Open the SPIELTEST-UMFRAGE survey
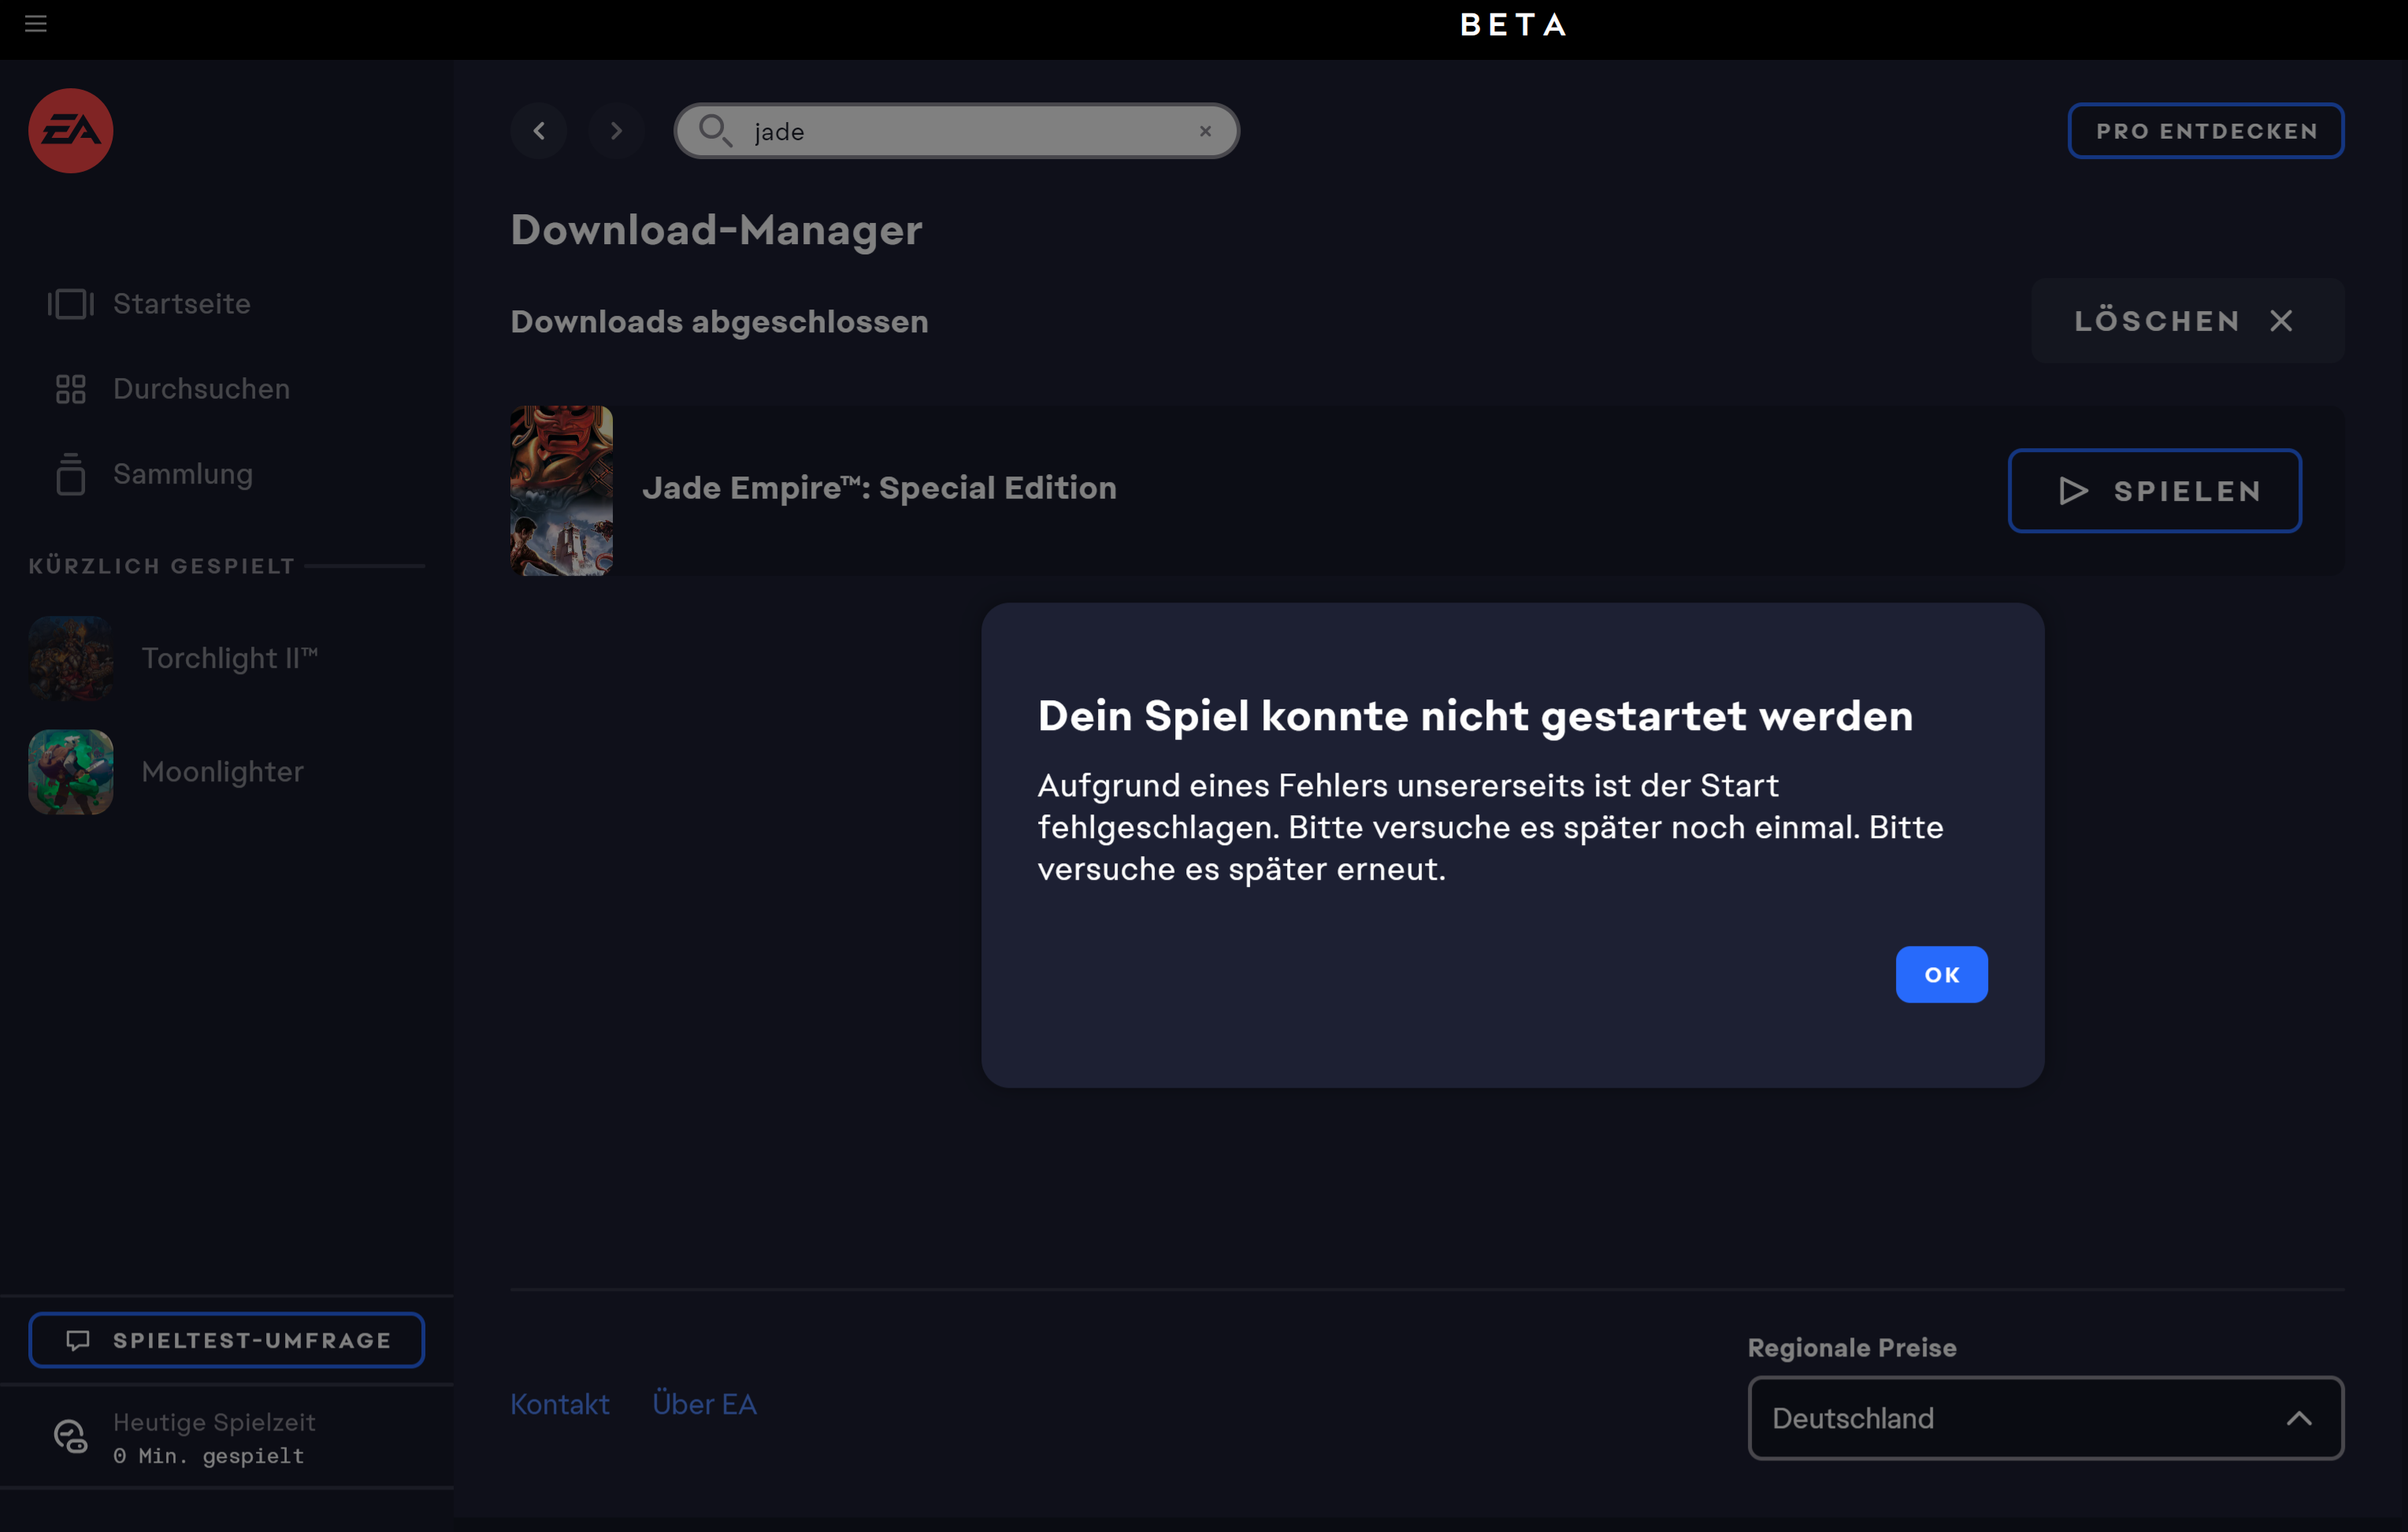The height and width of the screenshot is (1532, 2408). click(227, 1340)
